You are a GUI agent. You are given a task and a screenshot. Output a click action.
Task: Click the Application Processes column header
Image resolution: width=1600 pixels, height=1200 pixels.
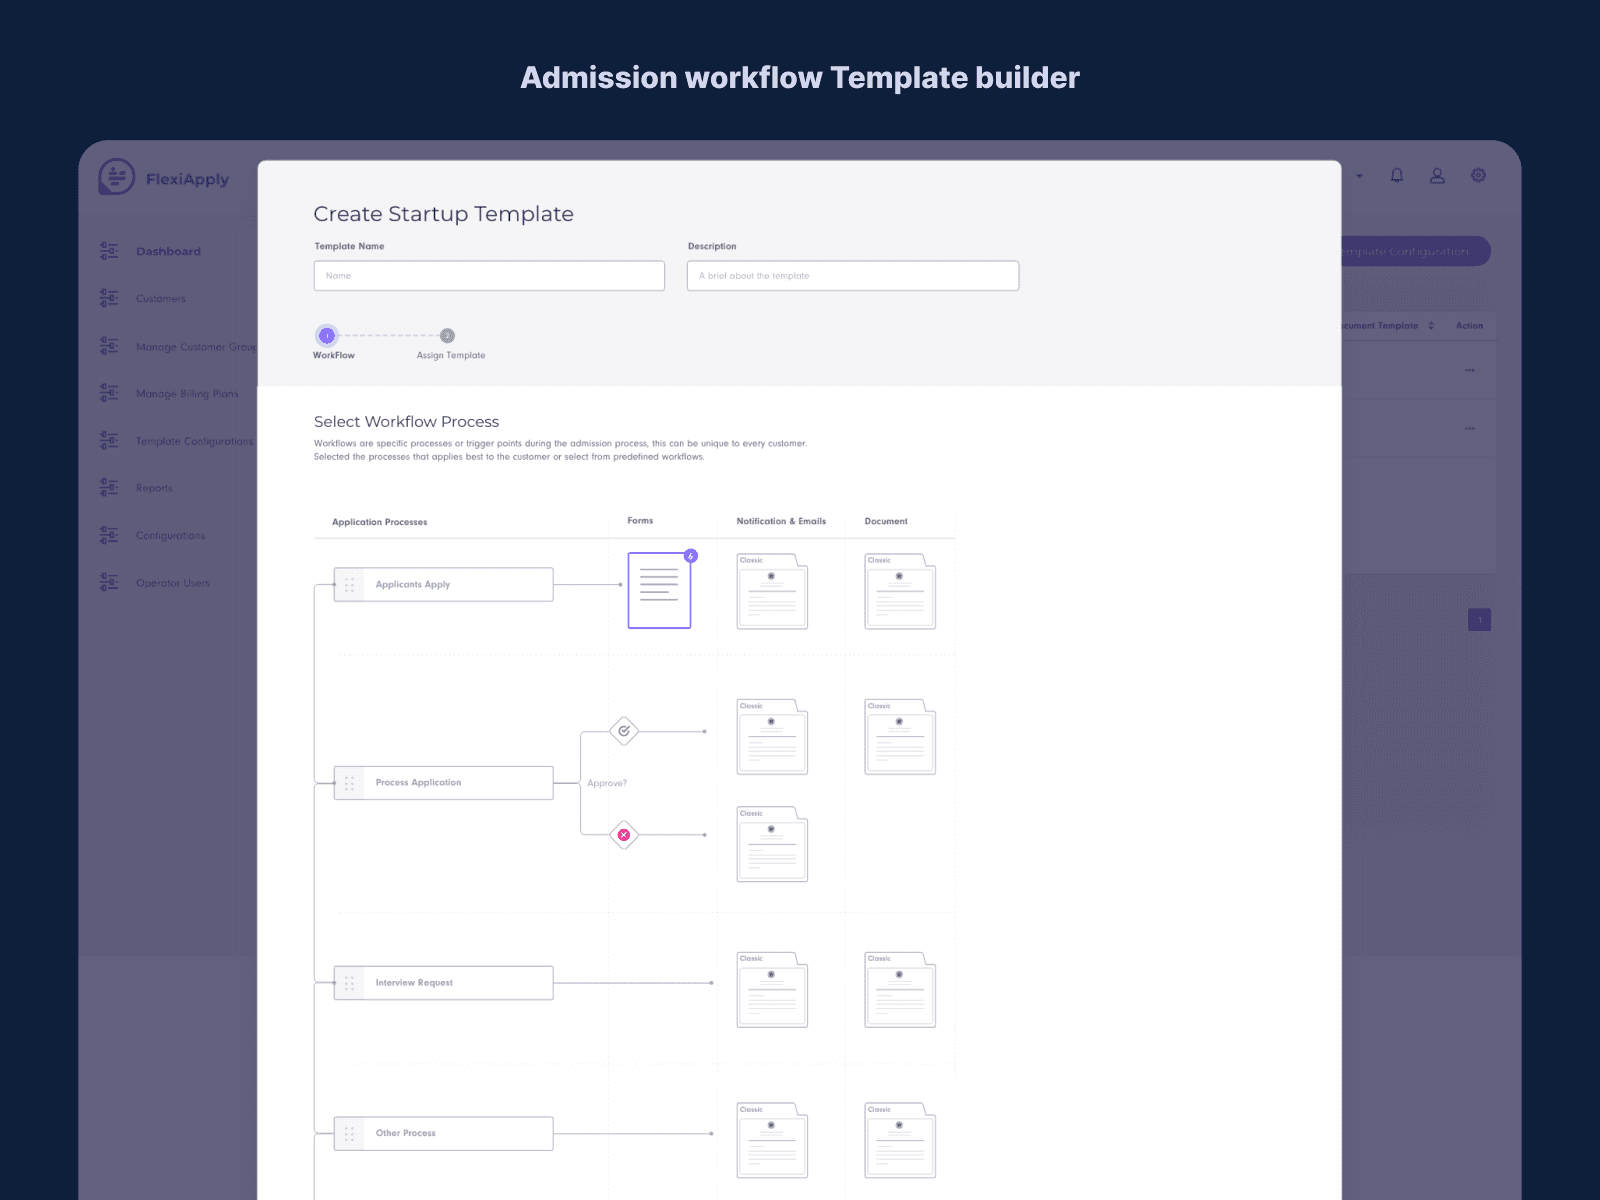tap(379, 522)
